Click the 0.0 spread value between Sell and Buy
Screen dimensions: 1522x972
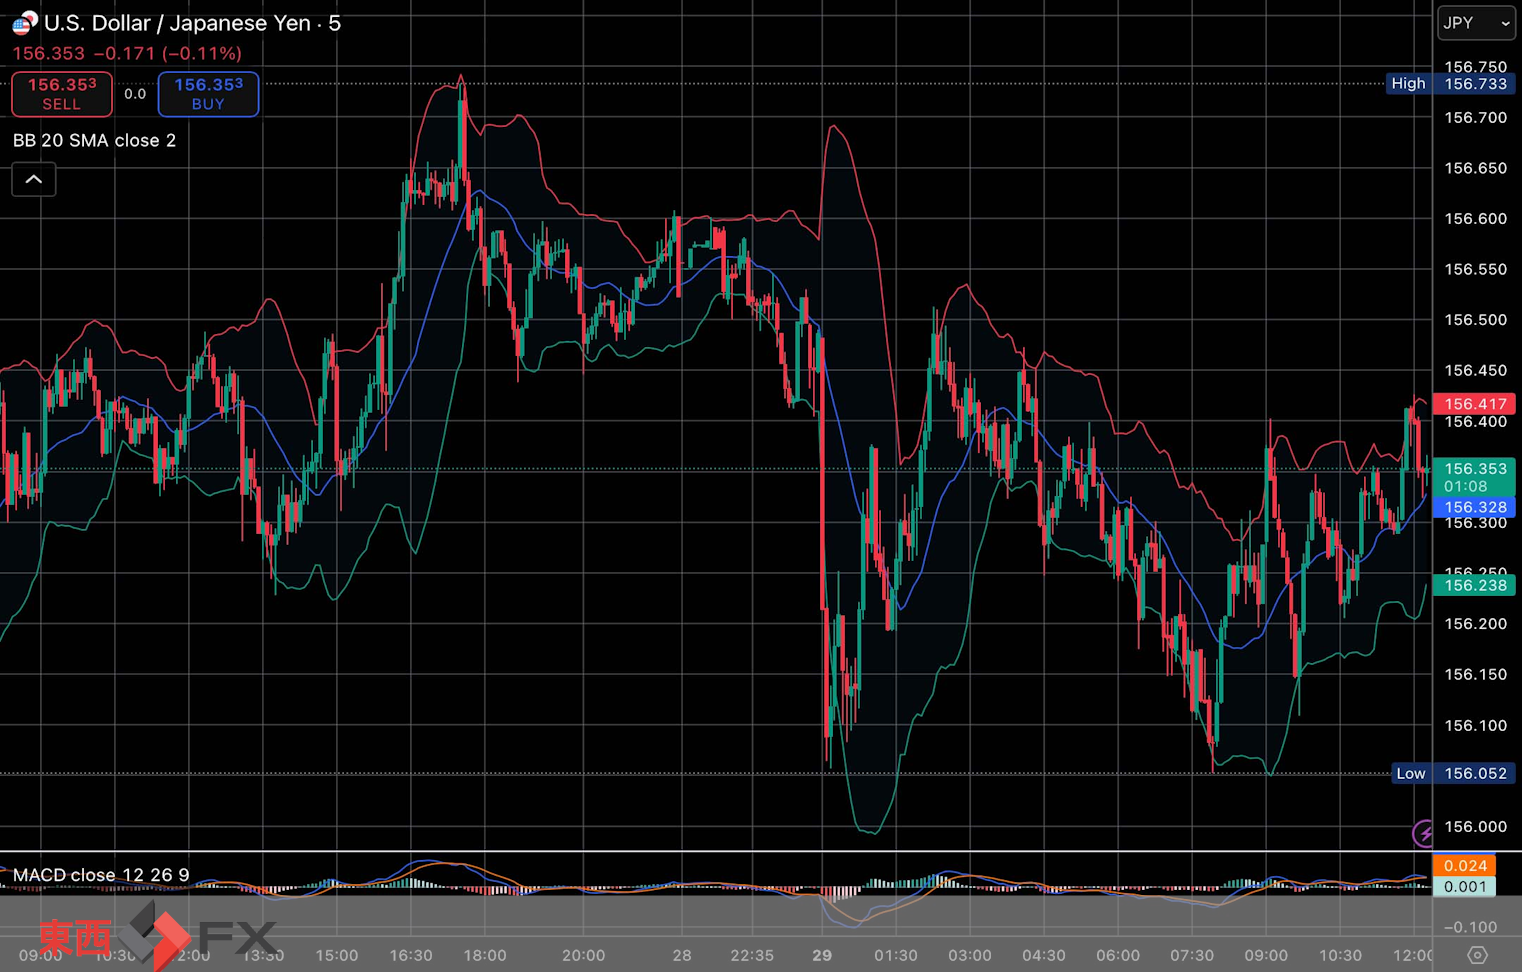point(135,94)
